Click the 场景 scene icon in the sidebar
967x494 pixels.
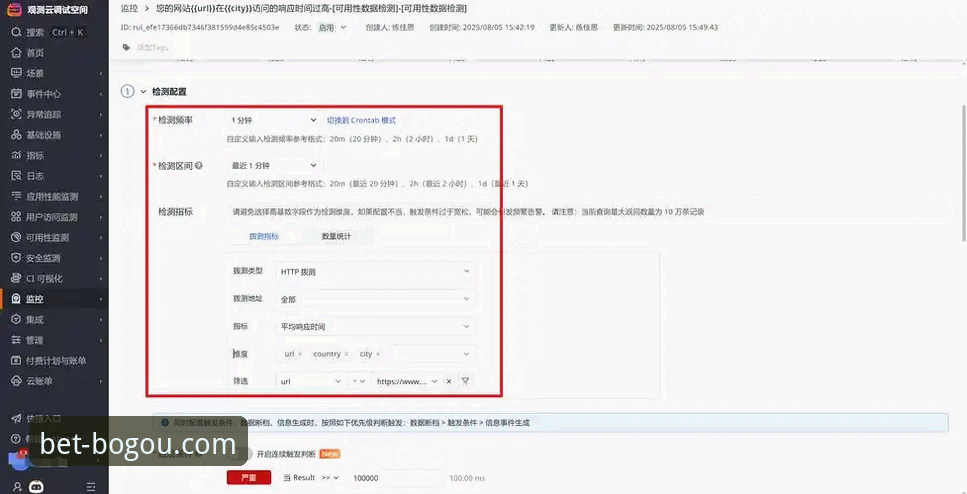(17, 73)
